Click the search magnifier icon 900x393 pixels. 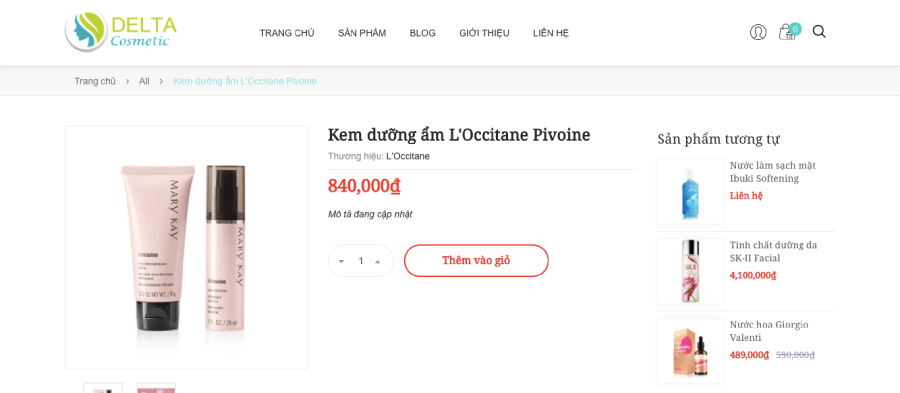click(x=819, y=32)
